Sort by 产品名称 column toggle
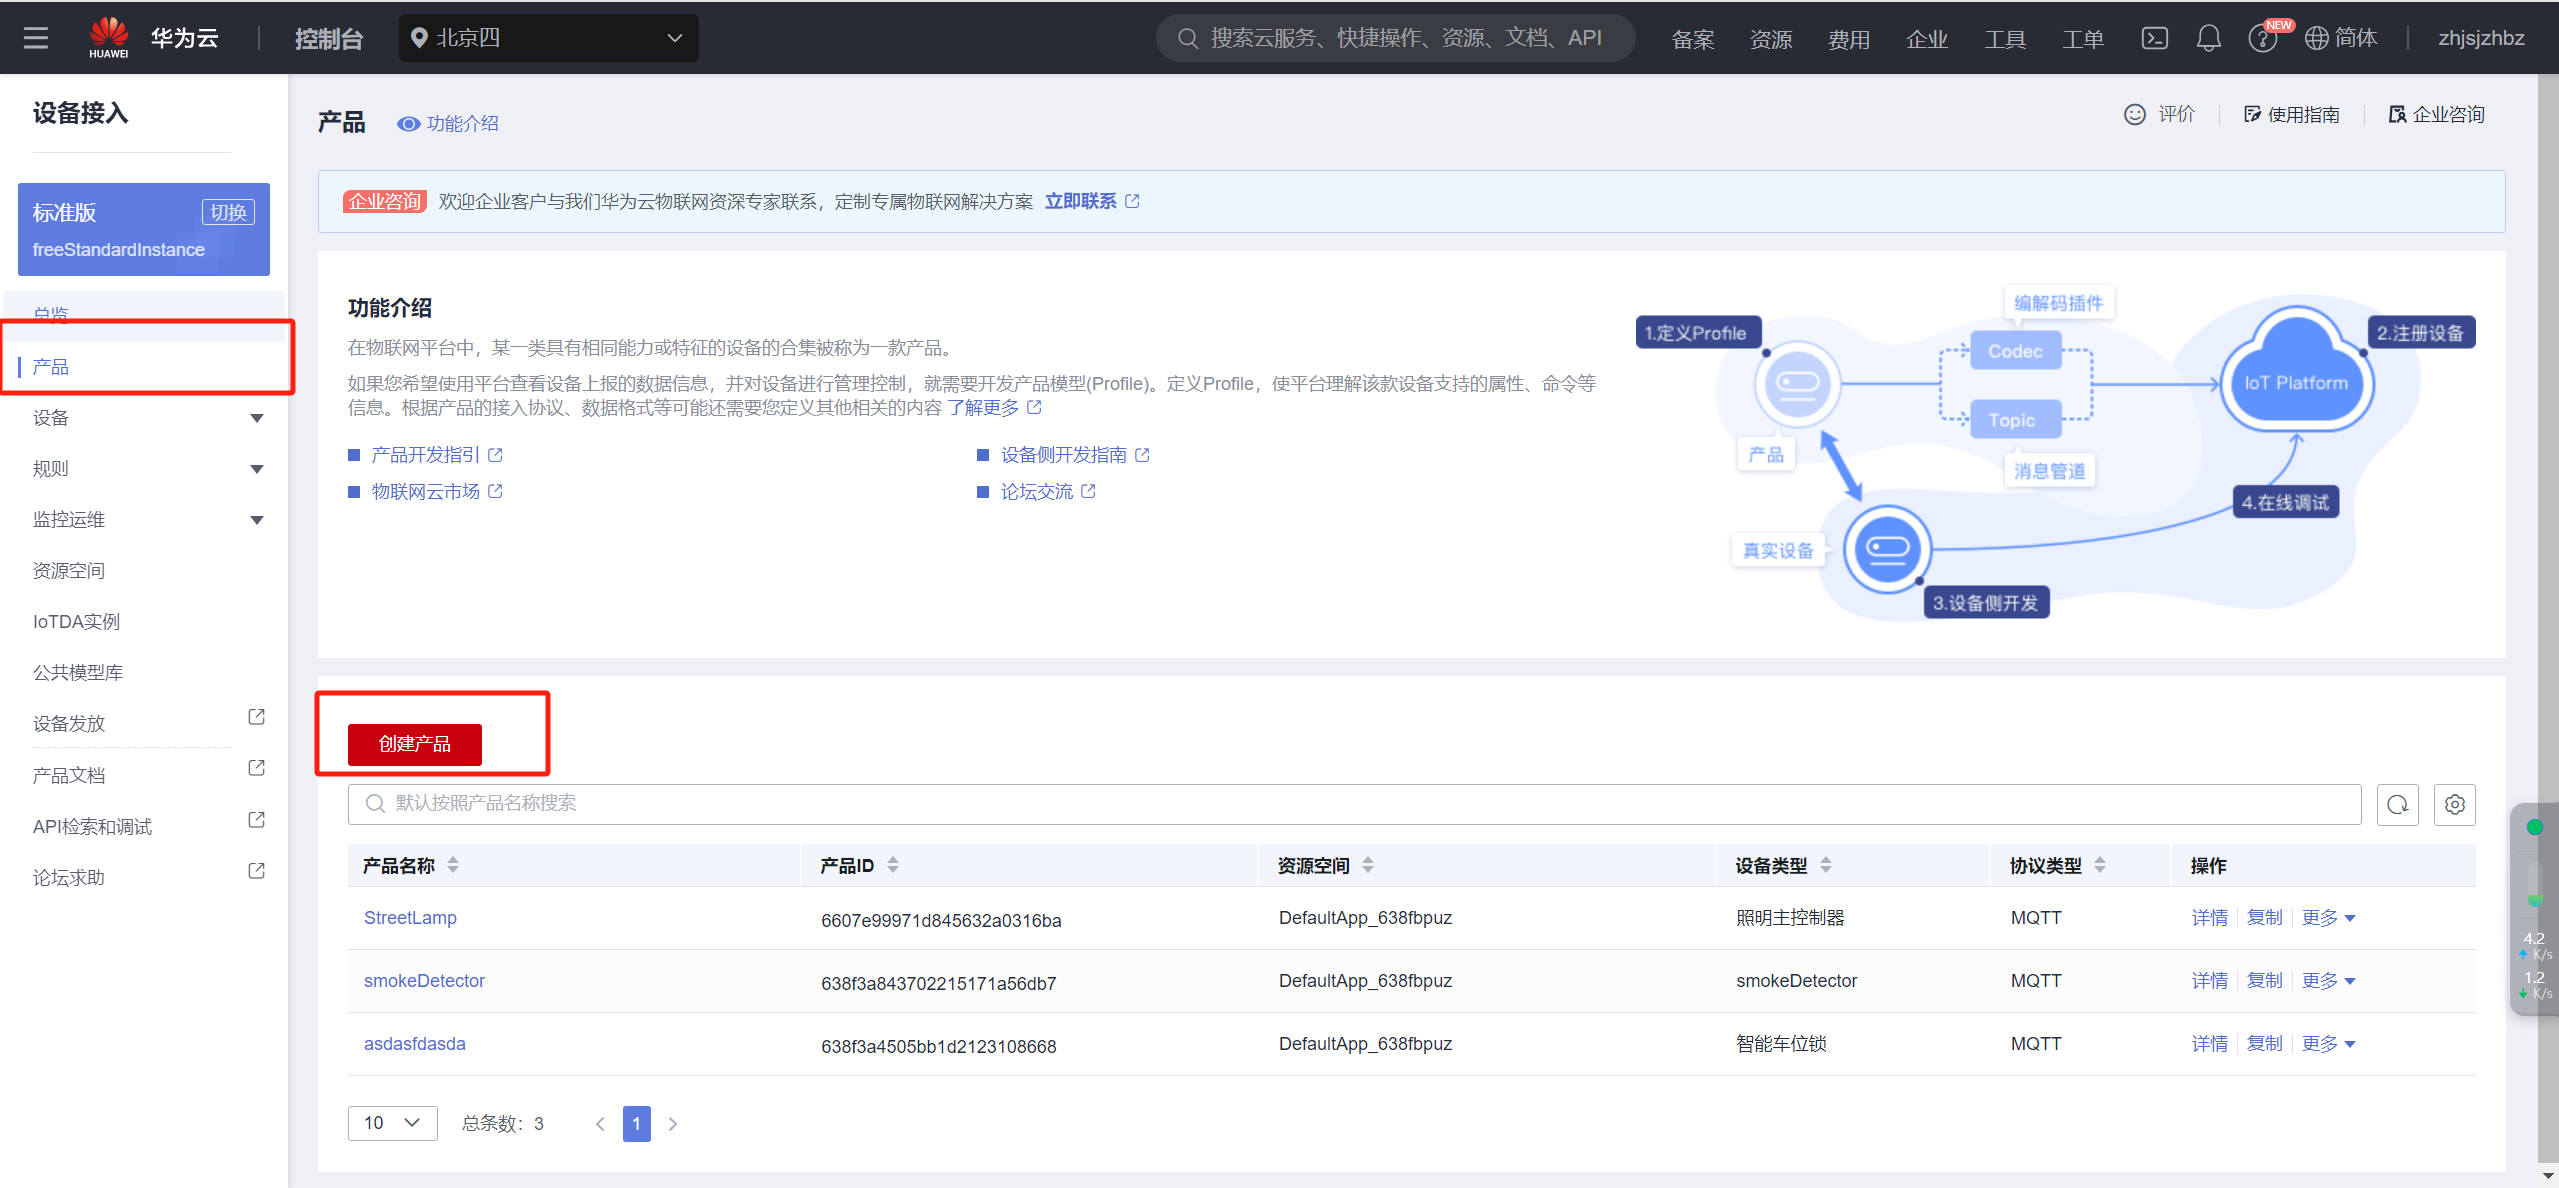The height and width of the screenshot is (1188, 2559). tap(453, 865)
